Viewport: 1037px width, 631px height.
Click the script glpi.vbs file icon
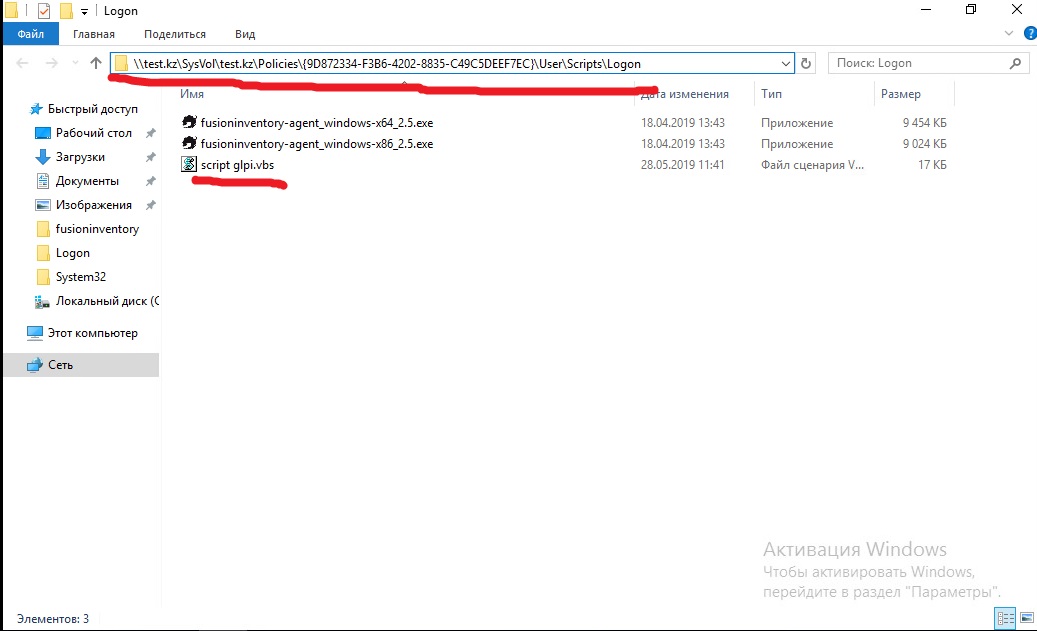click(189, 164)
